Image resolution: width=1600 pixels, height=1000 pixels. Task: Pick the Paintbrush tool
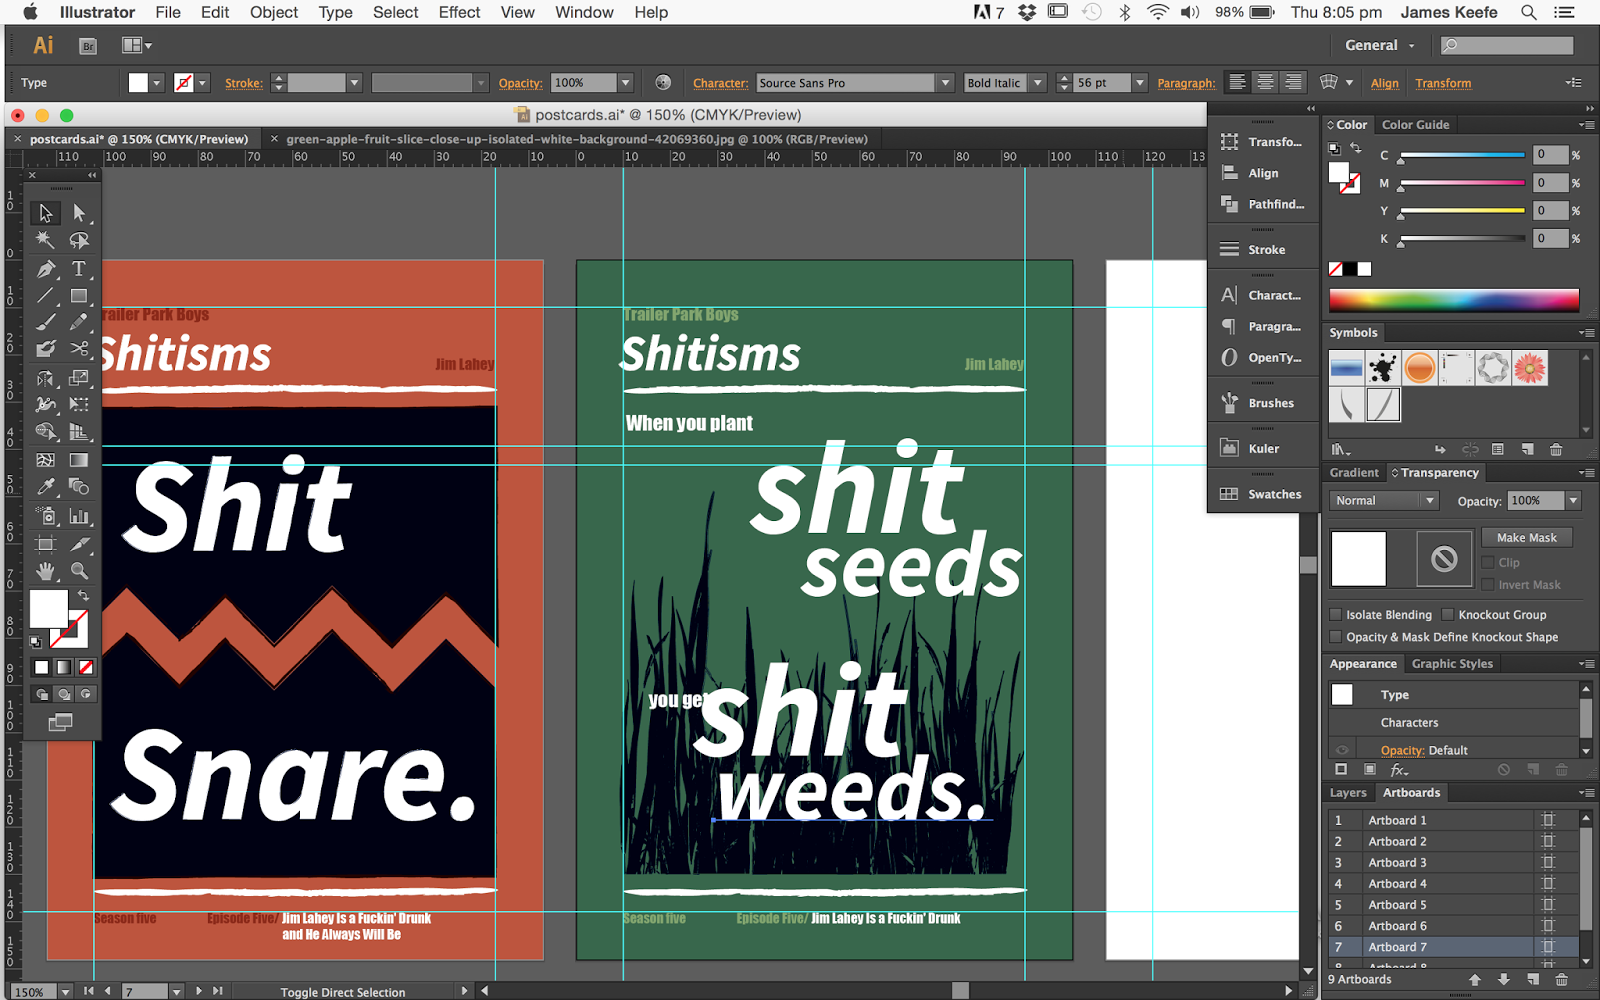(x=45, y=322)
